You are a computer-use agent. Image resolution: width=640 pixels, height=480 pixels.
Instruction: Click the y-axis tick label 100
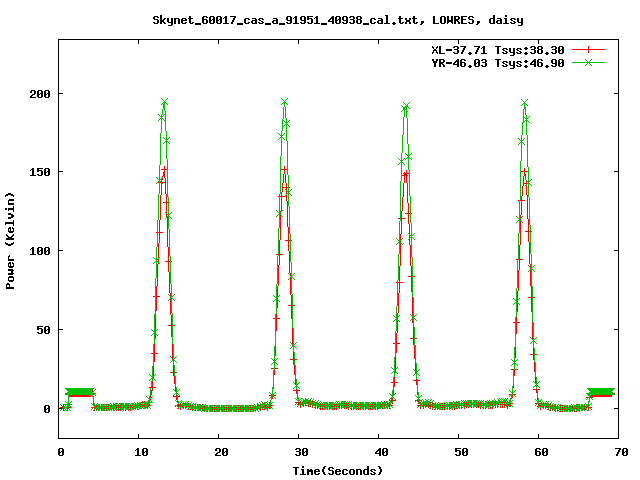[x=40, y=251]
